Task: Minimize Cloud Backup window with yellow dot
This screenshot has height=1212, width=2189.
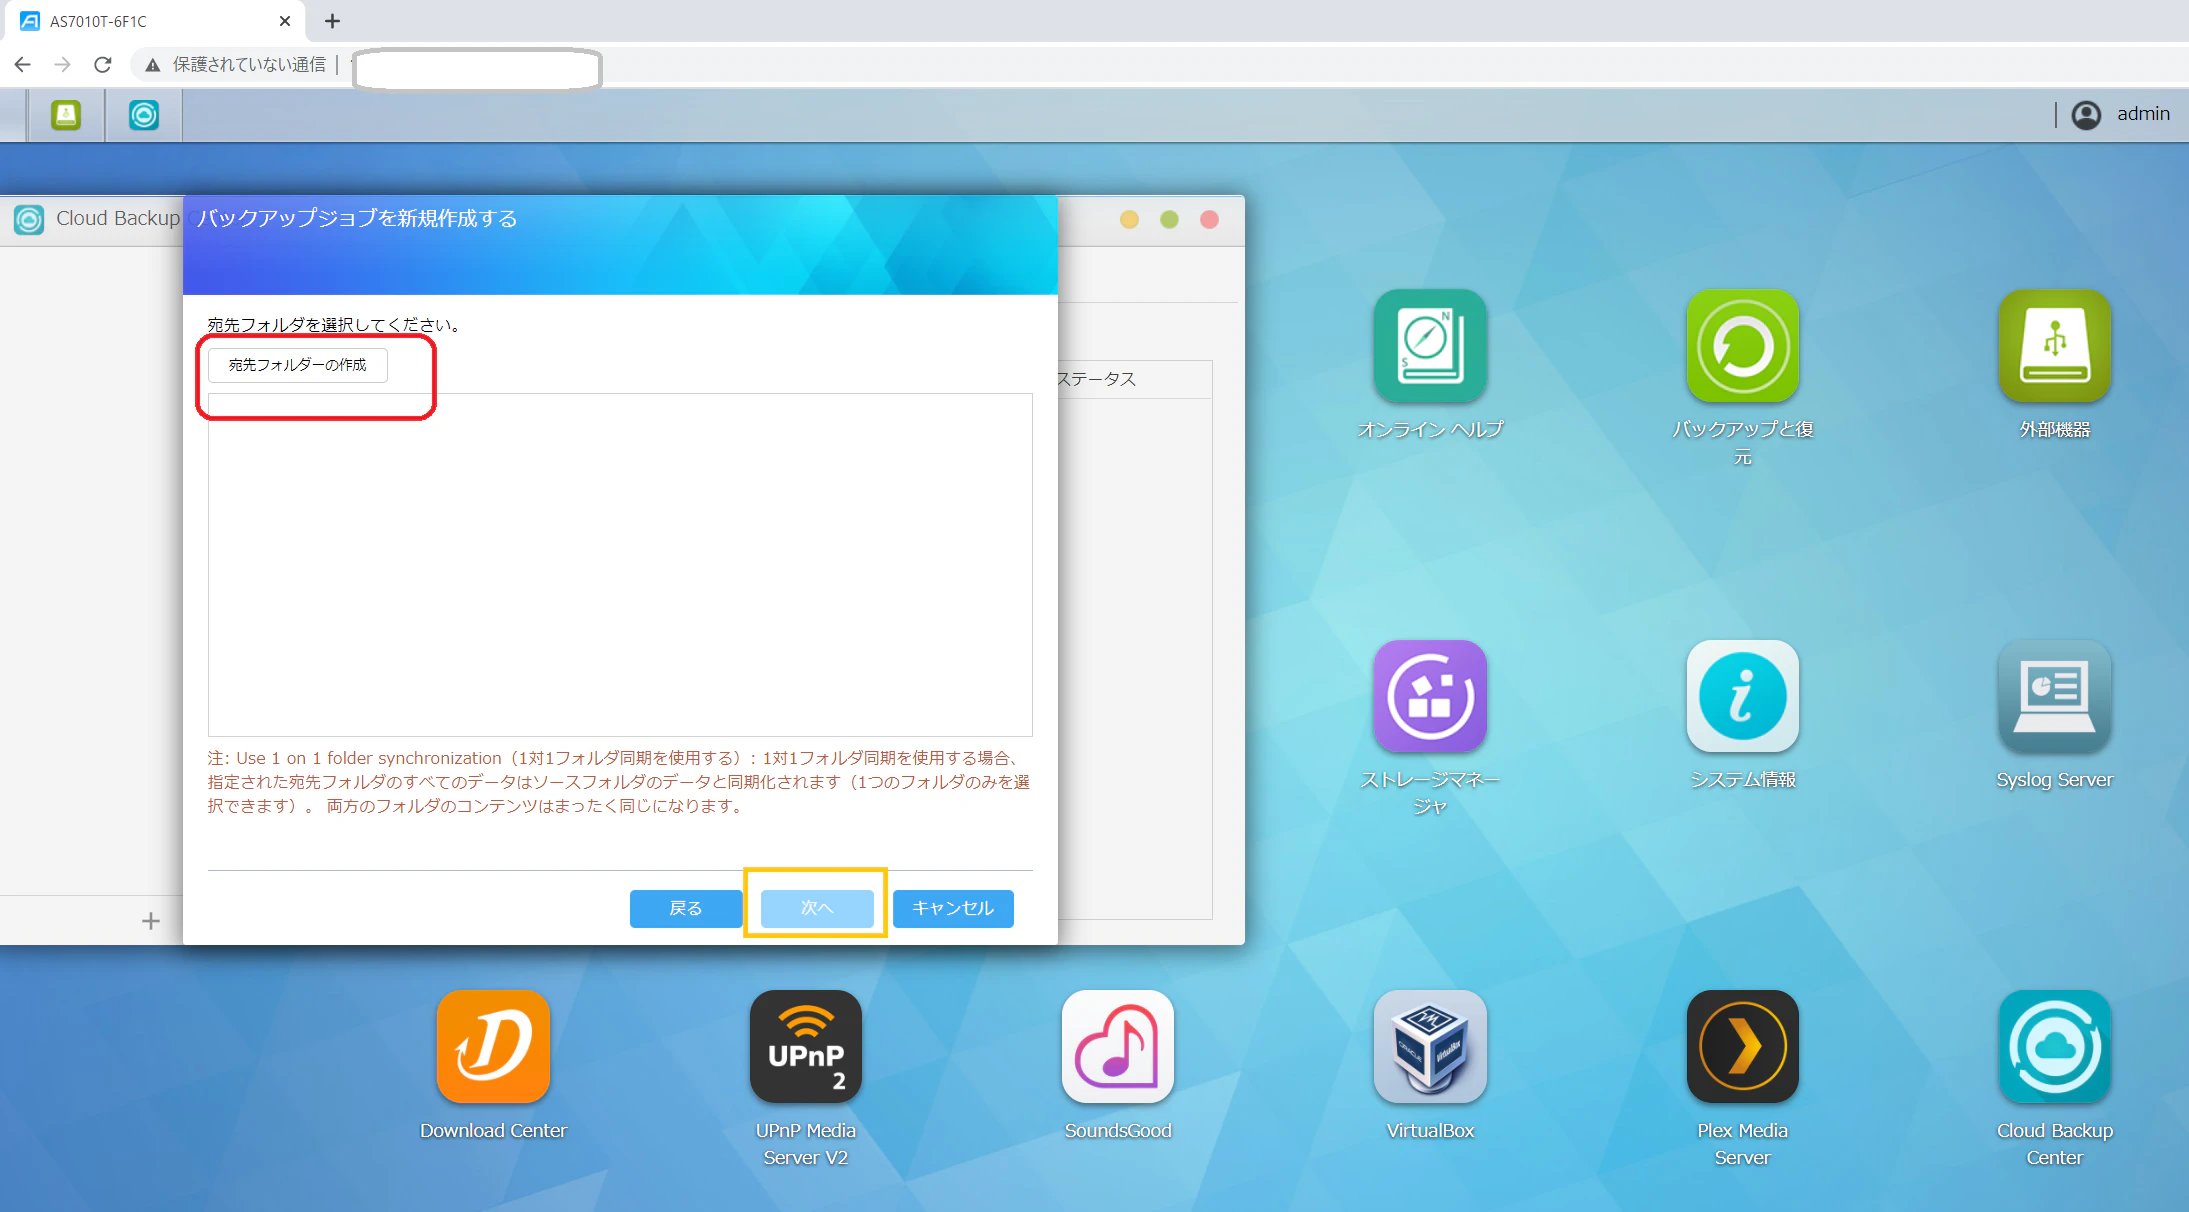Action: 1129,219
